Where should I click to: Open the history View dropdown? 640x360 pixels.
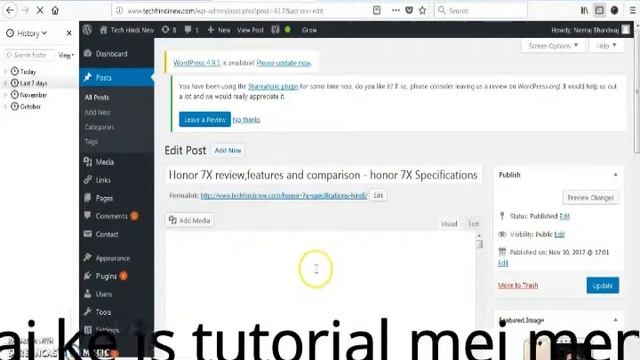[66, 55]
